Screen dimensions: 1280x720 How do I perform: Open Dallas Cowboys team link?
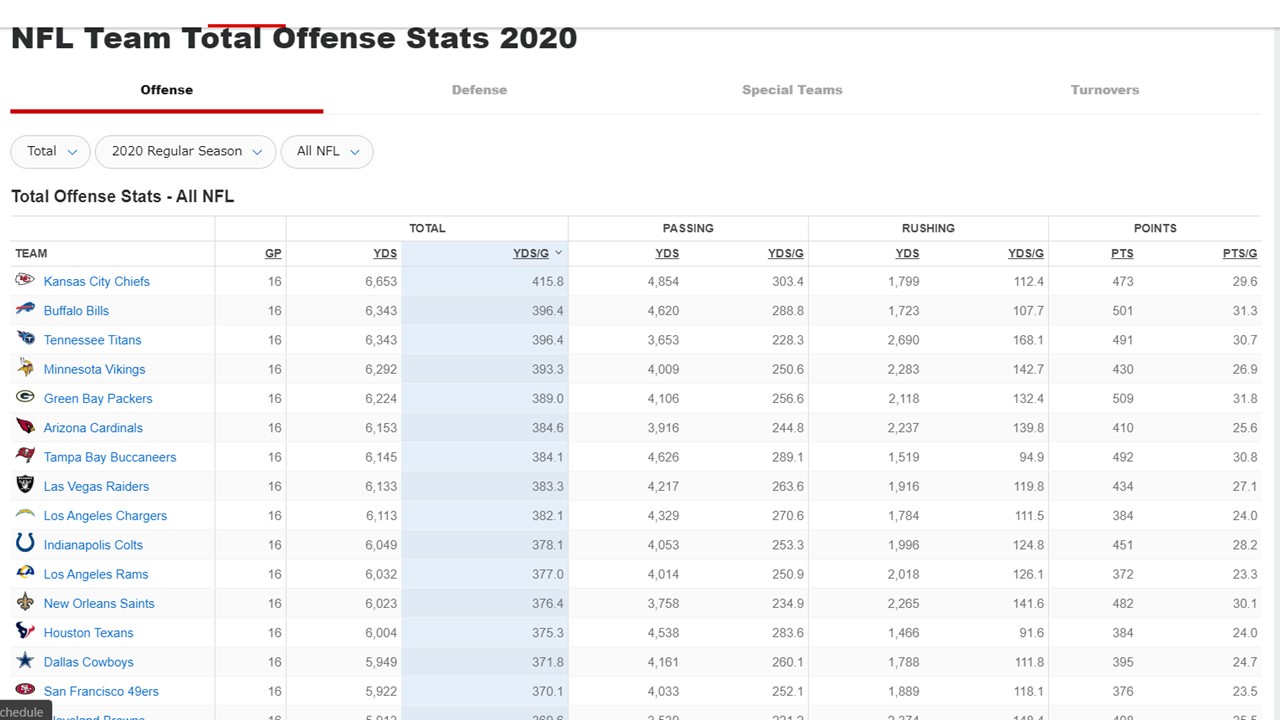click(x=88, y=662)
